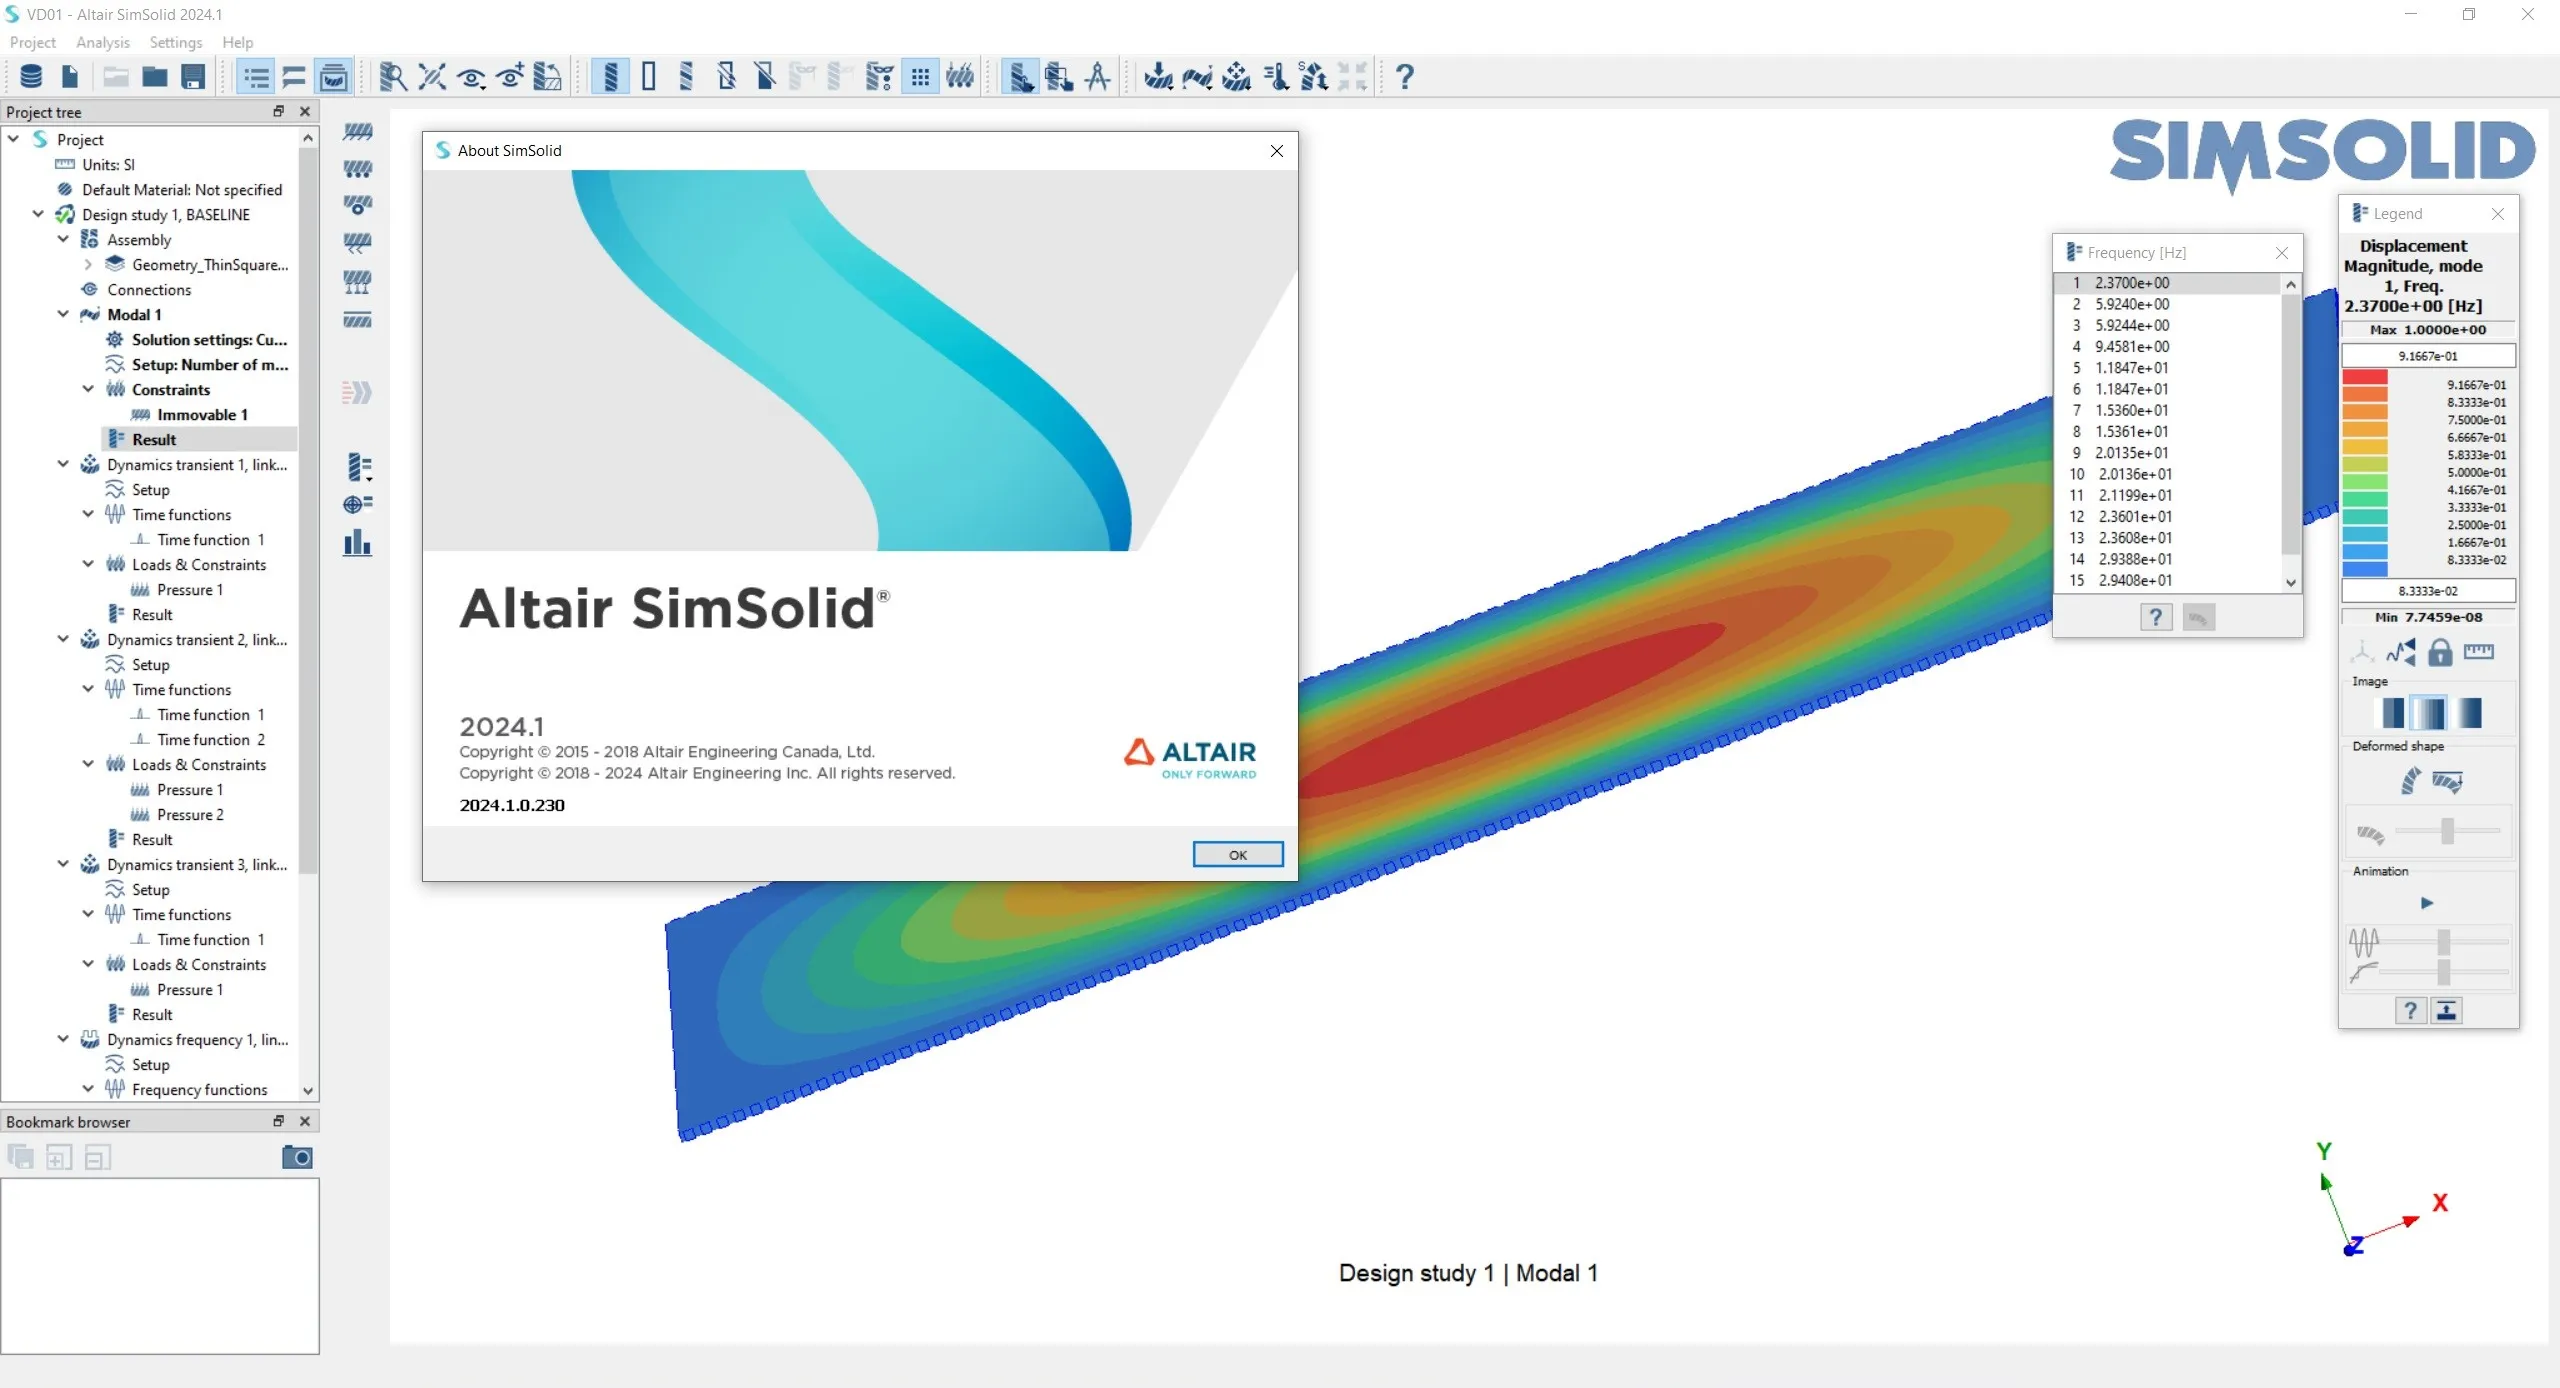
Task: Click the red color swatch in the Legend
Action: tap(2365, 377)
